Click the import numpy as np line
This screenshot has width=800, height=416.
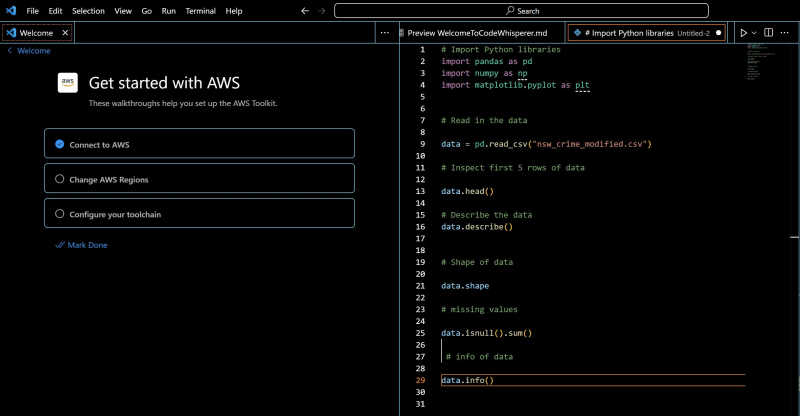click(x=484, y=73)
